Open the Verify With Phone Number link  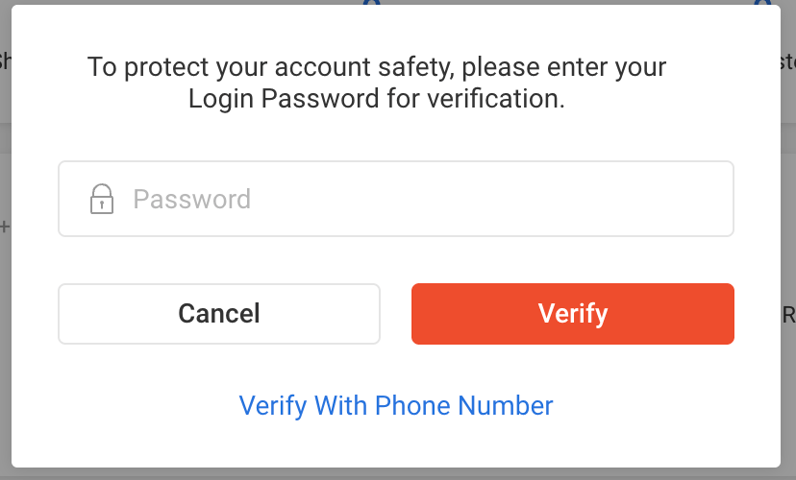(396, 406)
